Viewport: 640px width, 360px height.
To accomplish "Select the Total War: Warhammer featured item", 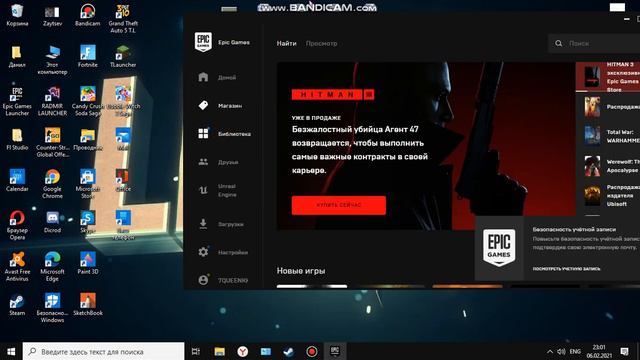I will 608,136.
